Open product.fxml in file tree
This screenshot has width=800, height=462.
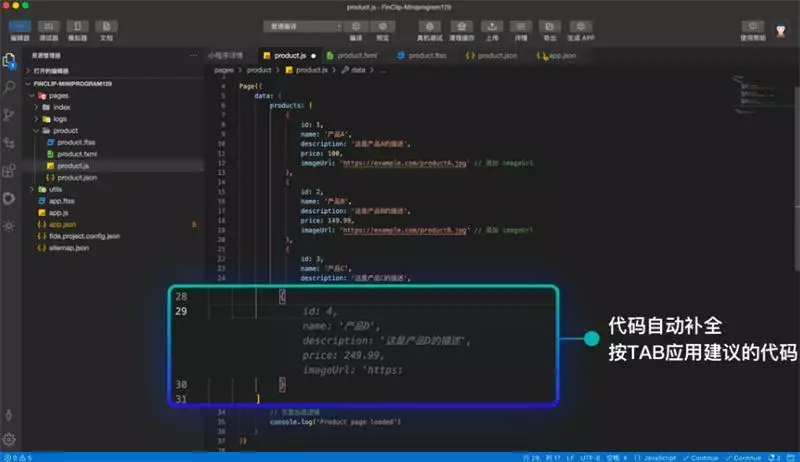pos(72,154)
